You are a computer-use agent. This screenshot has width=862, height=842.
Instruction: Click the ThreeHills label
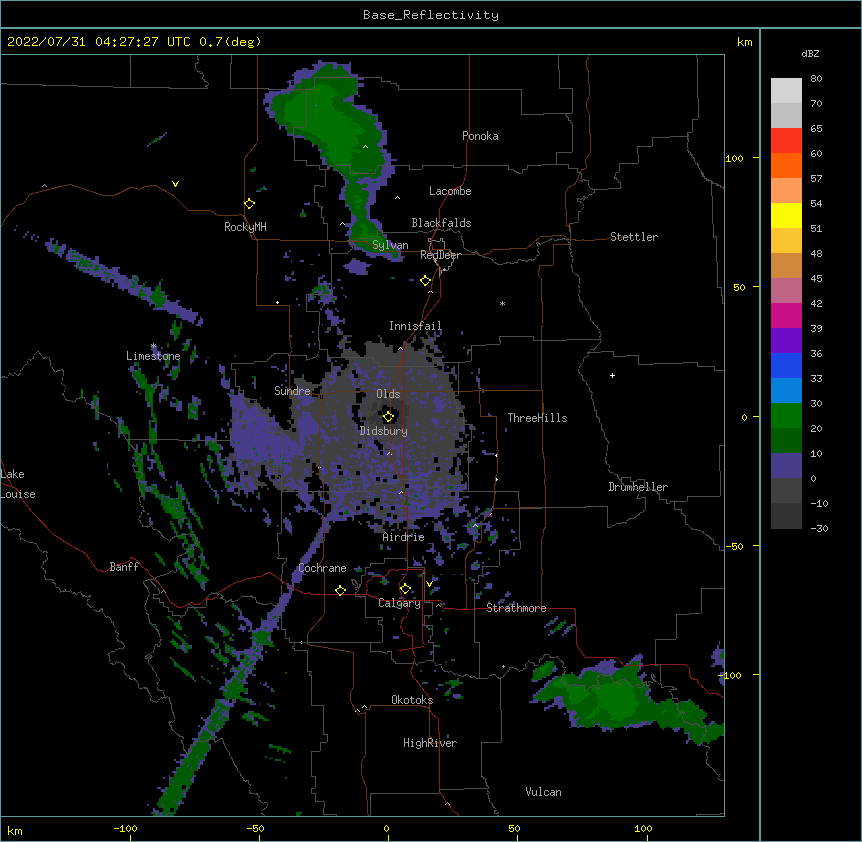pos(537,418)
